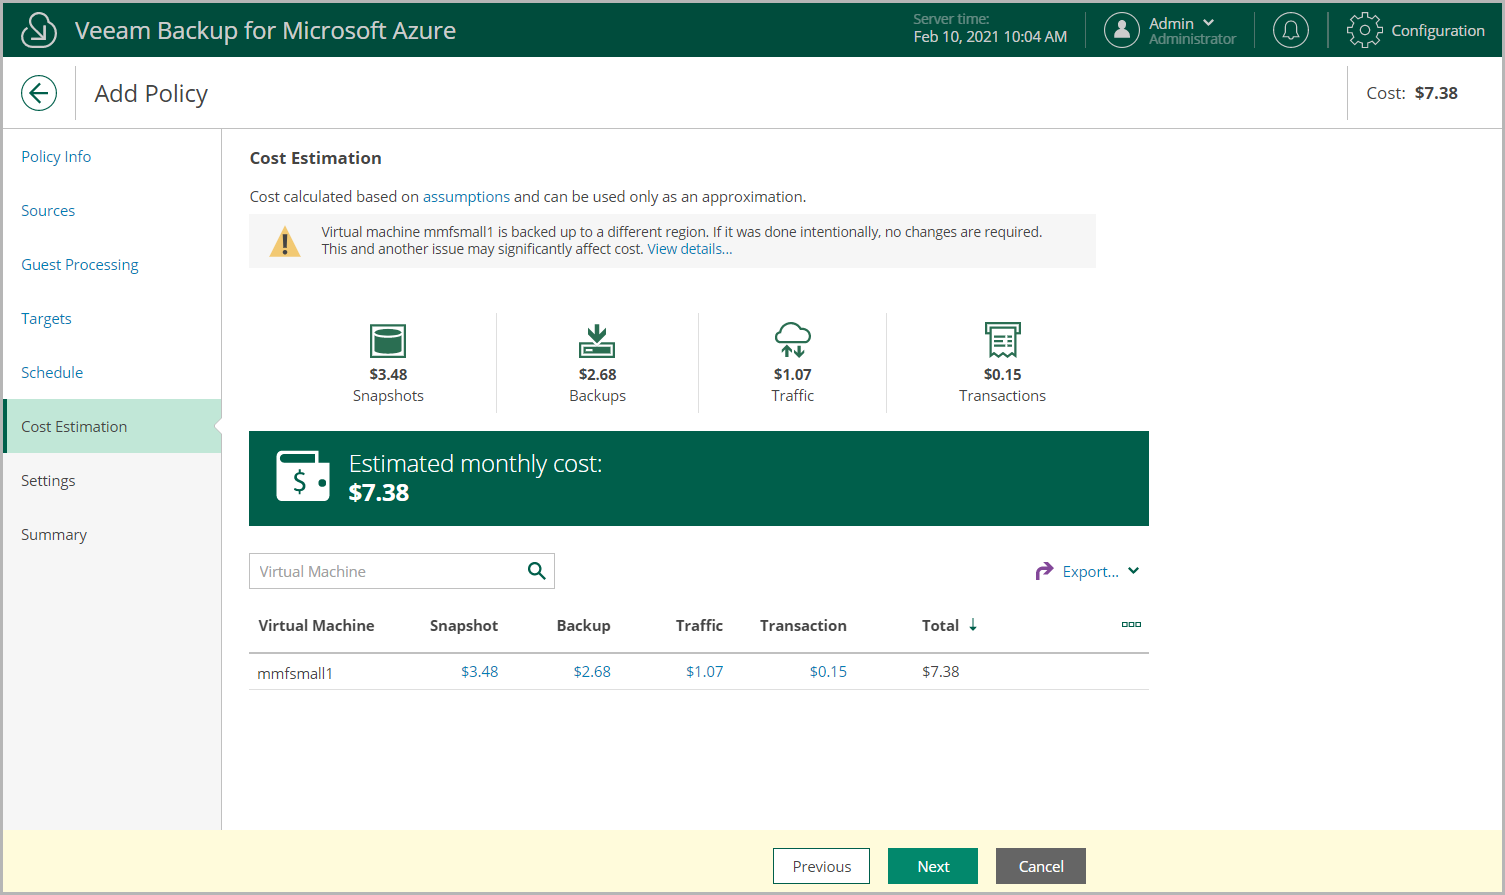
Task: Click the server time Feb 10, 2021 text
Action: coord(990,37)
